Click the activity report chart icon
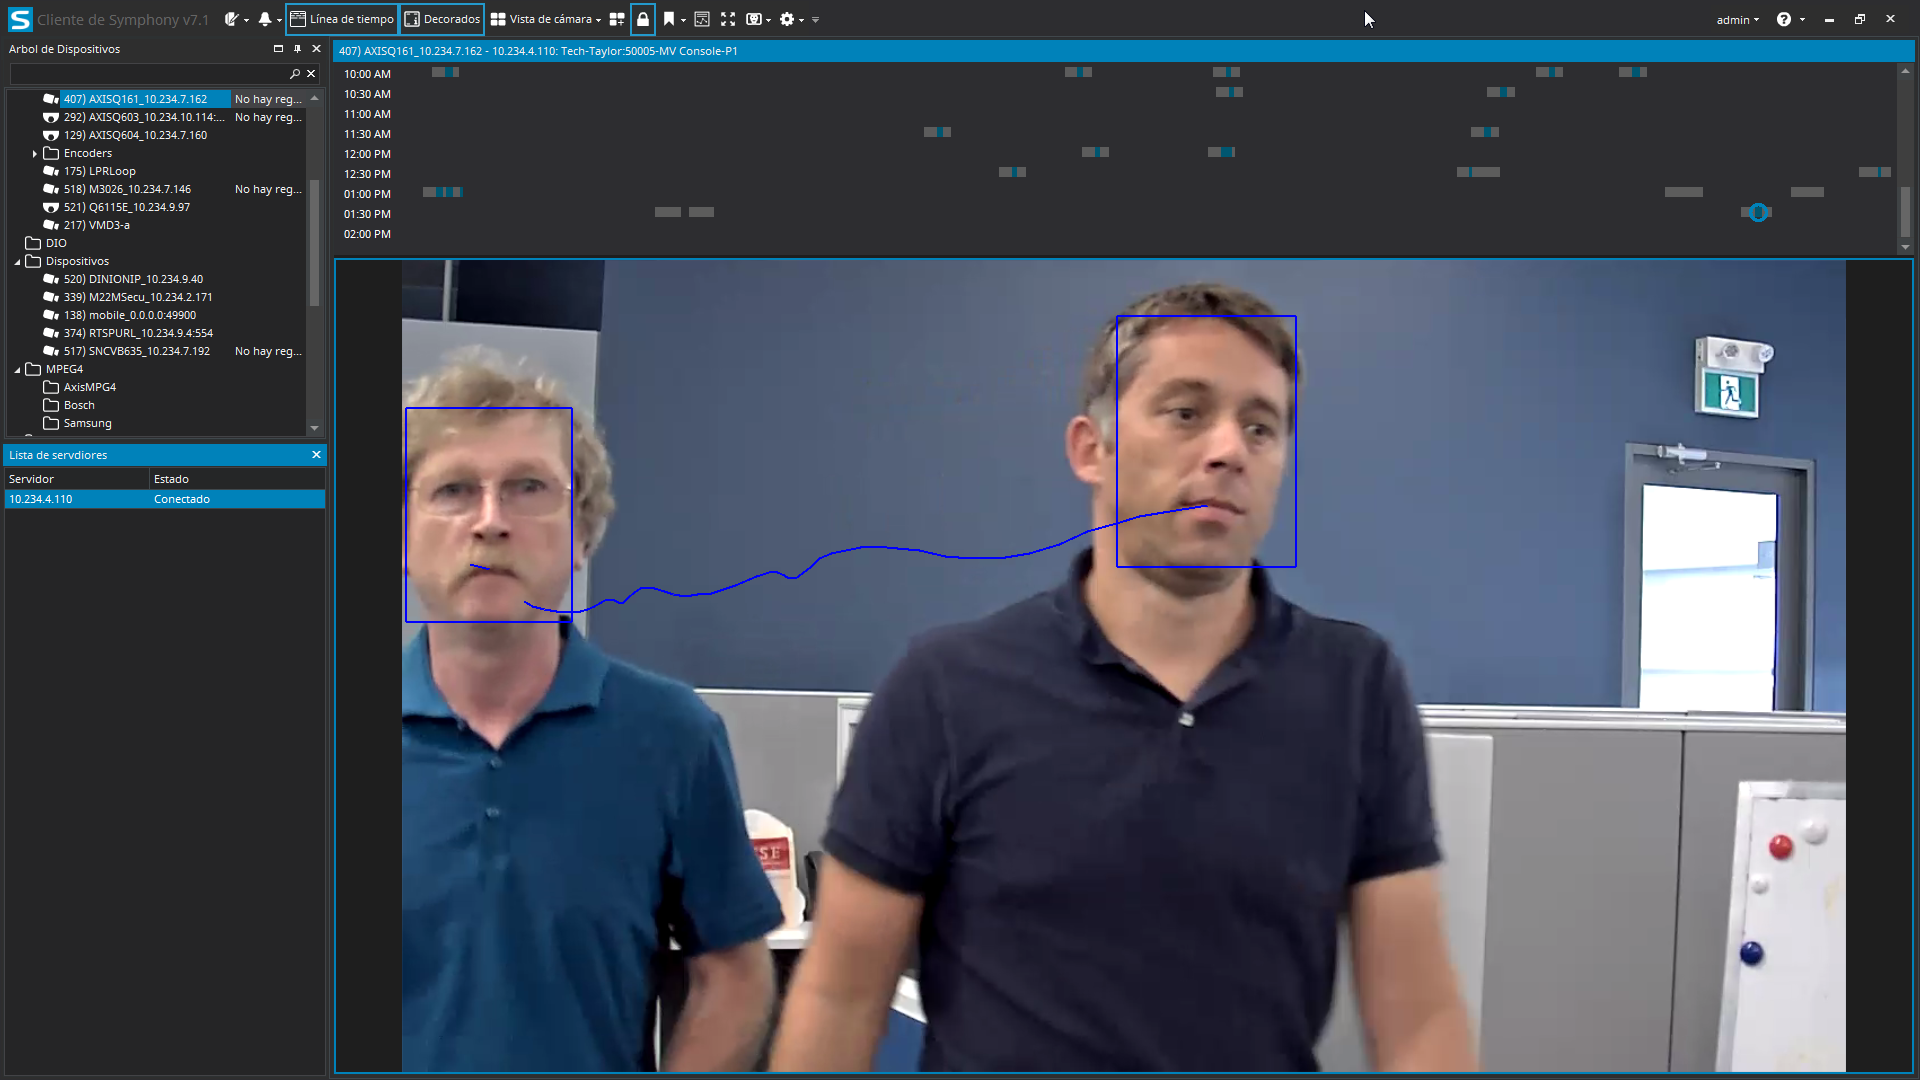Image resolution: width=1920 pixels, height=1080 pixels. (702, 19)
